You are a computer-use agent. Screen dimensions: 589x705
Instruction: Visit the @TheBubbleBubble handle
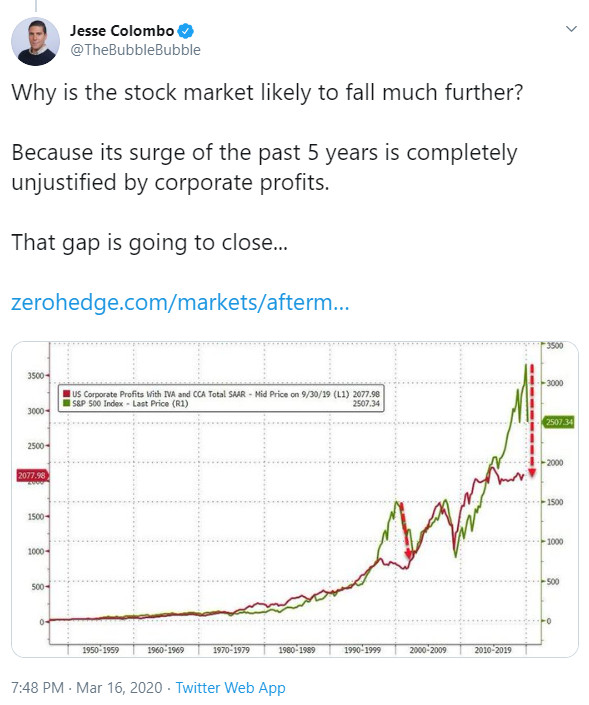[135, 50]
